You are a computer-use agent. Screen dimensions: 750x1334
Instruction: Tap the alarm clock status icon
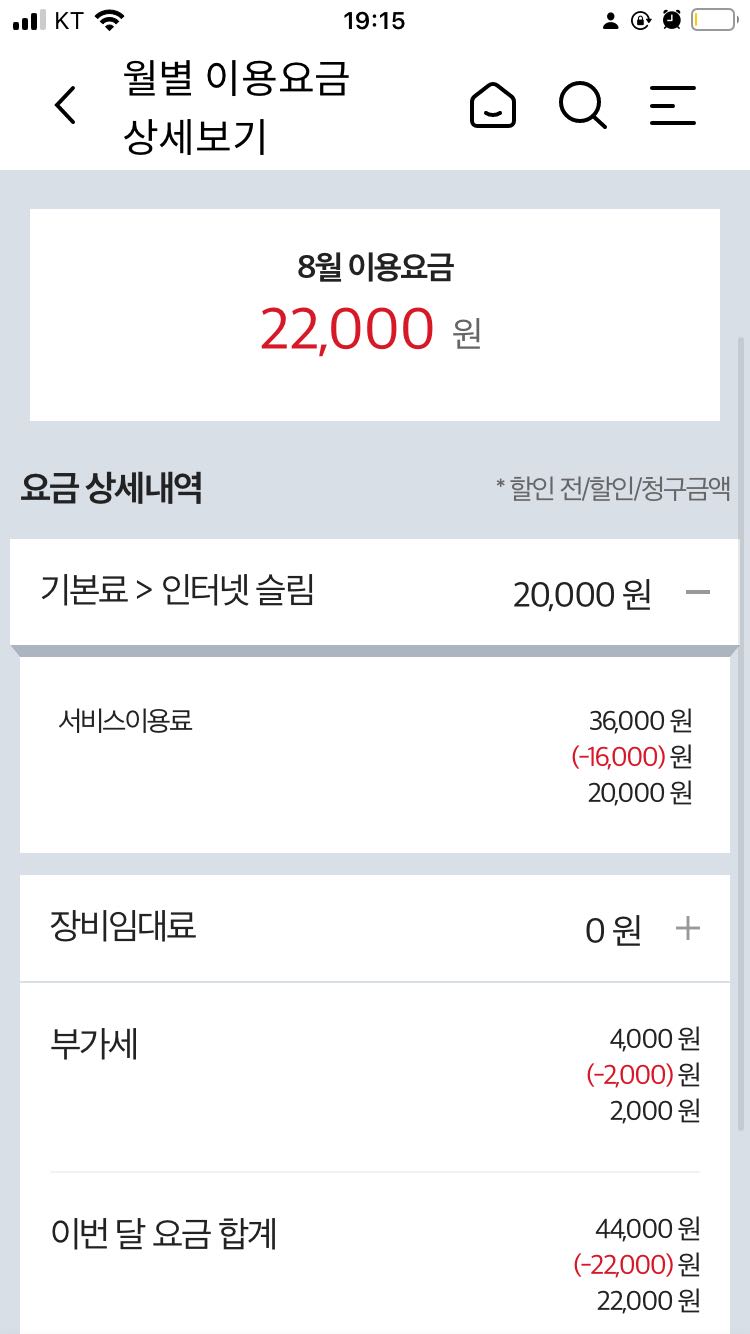[x=672, y=20]
